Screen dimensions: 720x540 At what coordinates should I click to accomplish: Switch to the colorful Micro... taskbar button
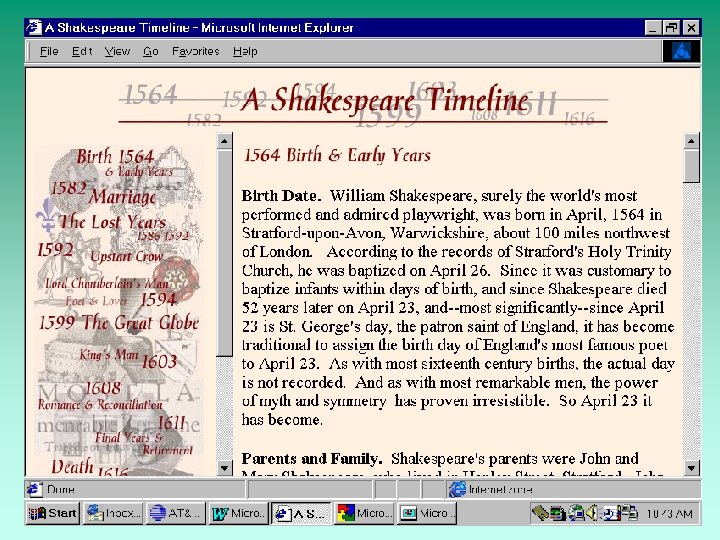[364, 513]
